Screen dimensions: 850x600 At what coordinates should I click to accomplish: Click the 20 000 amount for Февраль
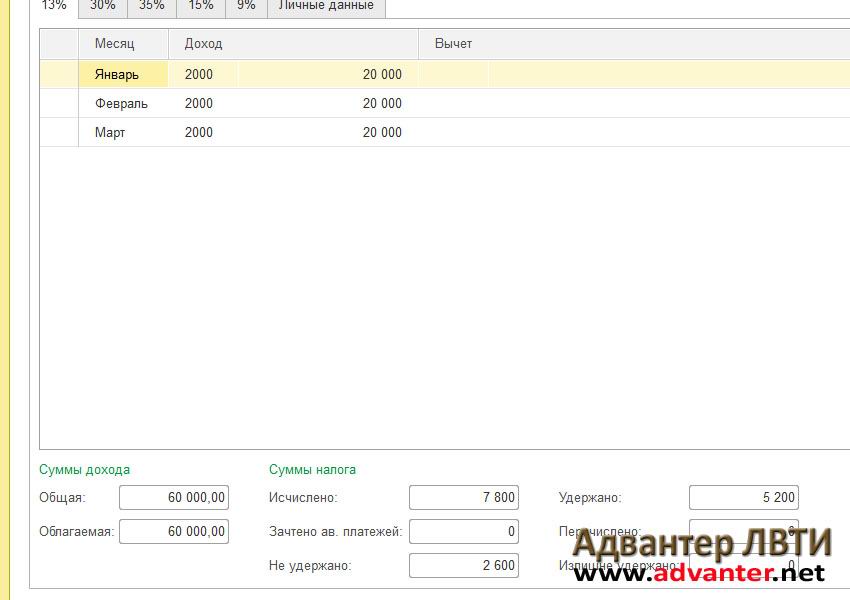(328, 104)
